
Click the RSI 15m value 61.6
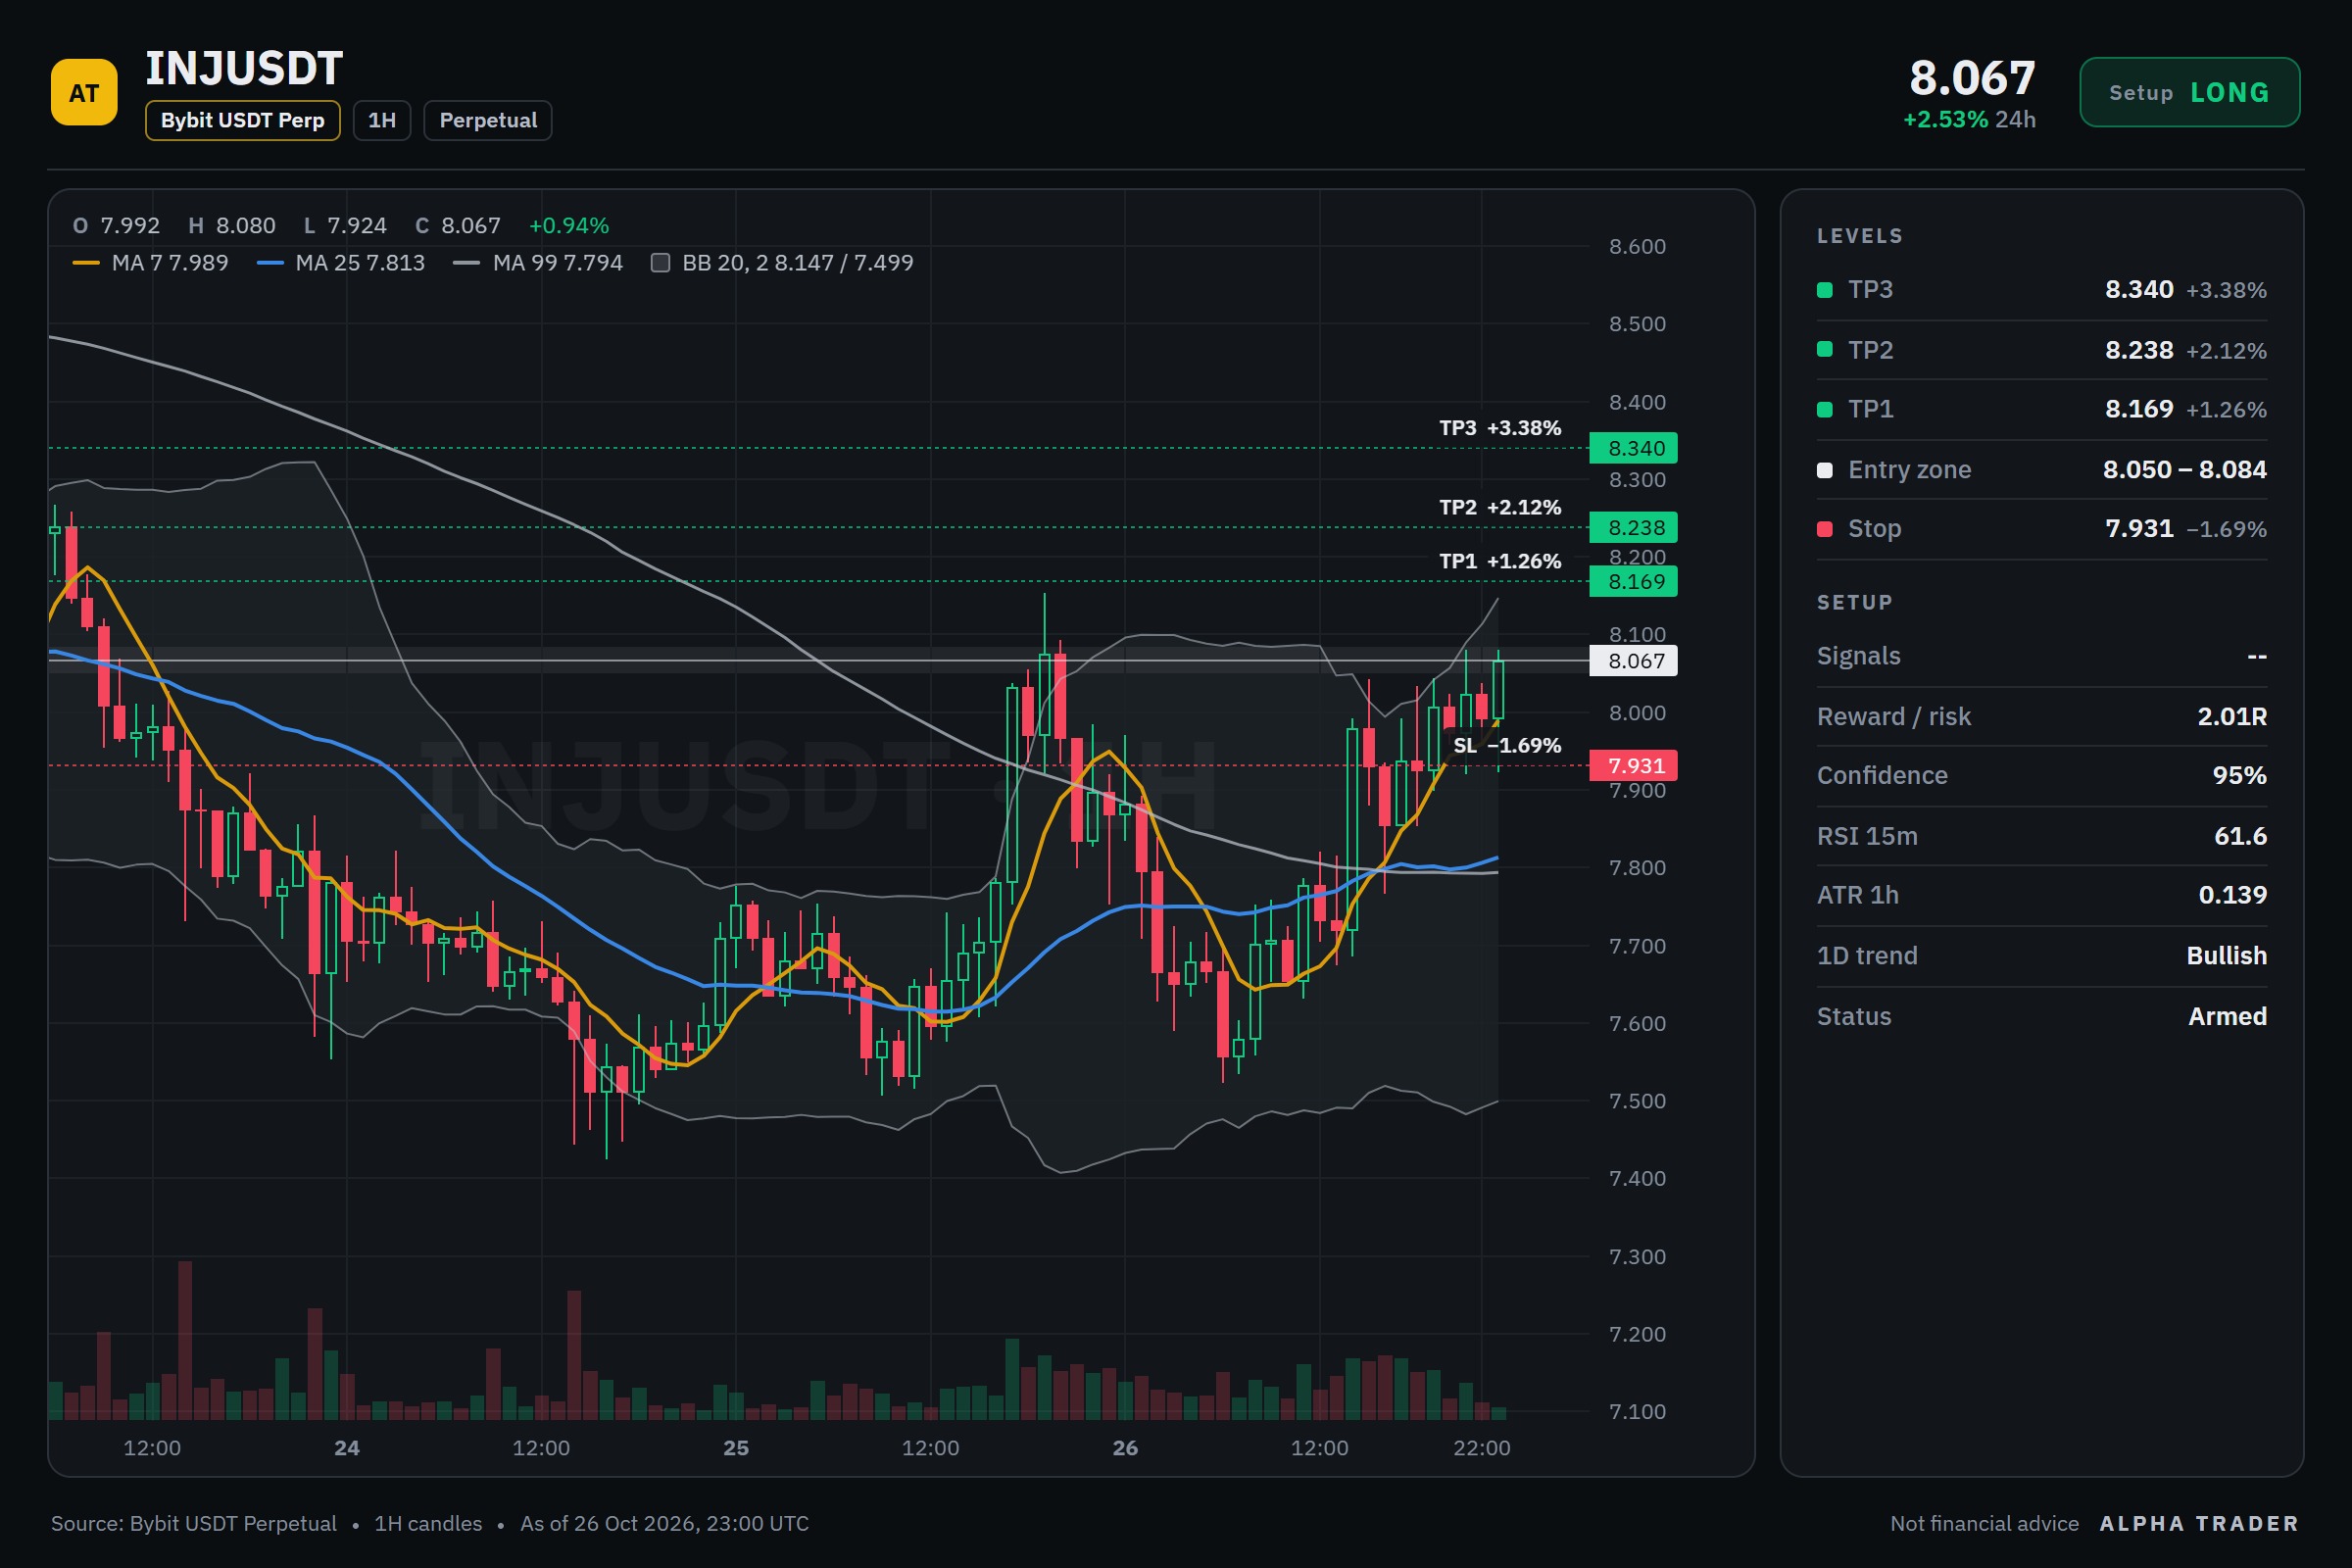pyautogui.click(x=2240, y=836)
